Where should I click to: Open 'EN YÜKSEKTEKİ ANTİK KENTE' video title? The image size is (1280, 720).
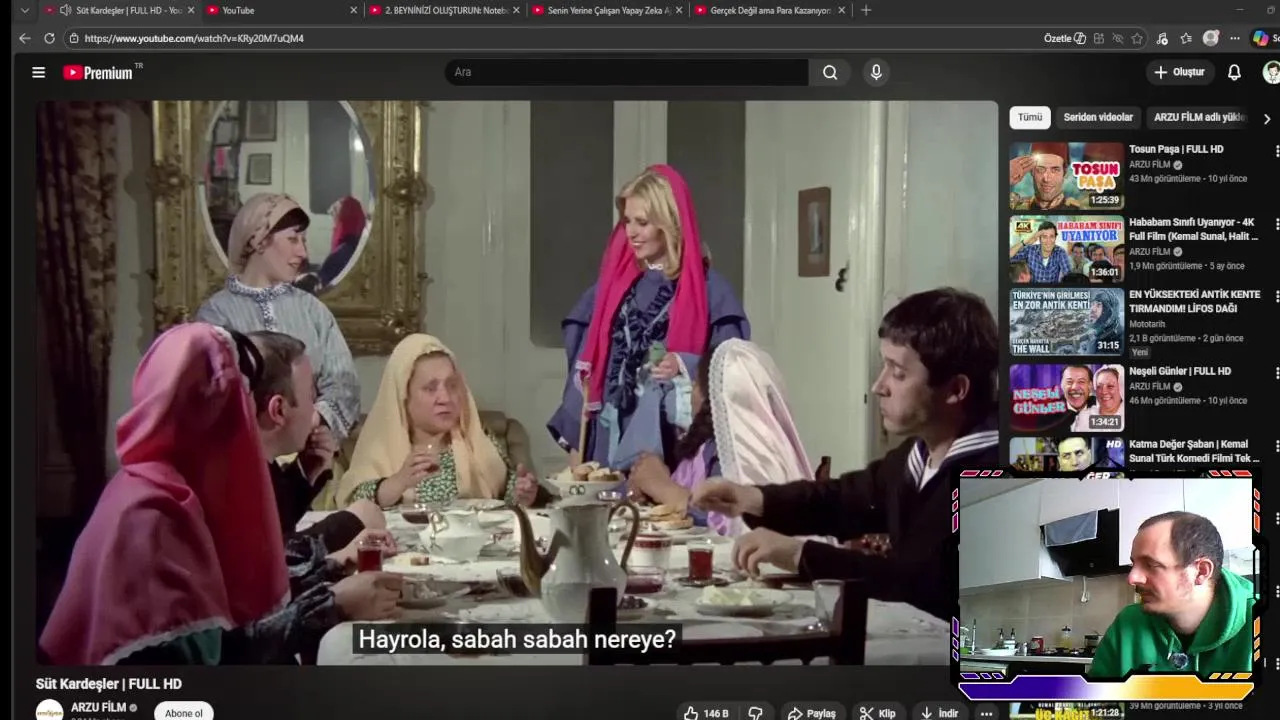point(1195,302)
